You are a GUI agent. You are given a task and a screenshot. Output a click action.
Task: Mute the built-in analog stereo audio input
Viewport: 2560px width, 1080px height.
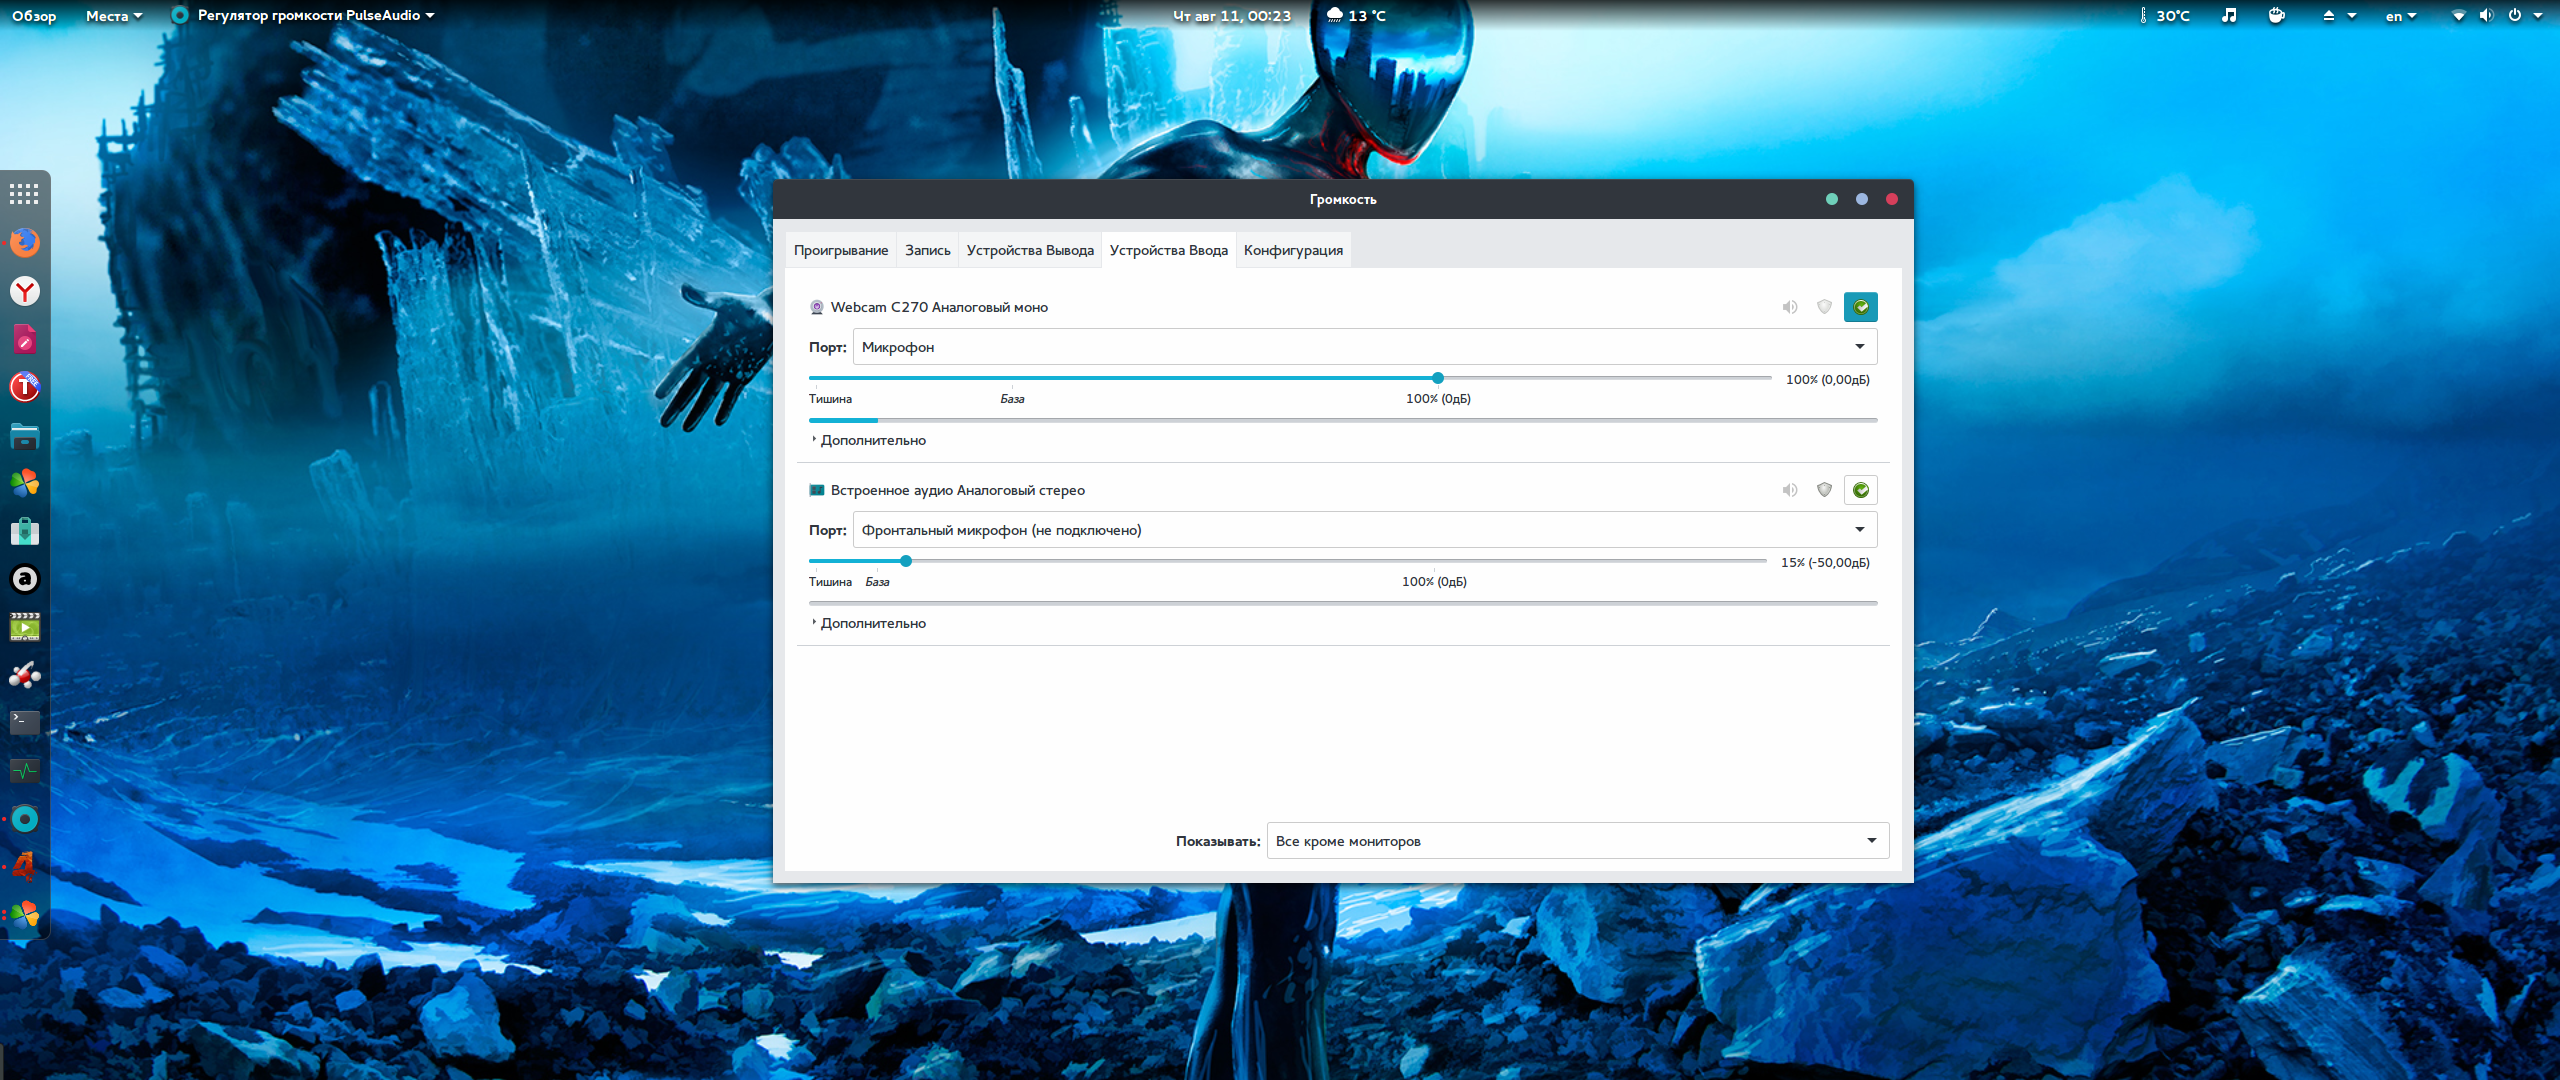click(1790, 490)
